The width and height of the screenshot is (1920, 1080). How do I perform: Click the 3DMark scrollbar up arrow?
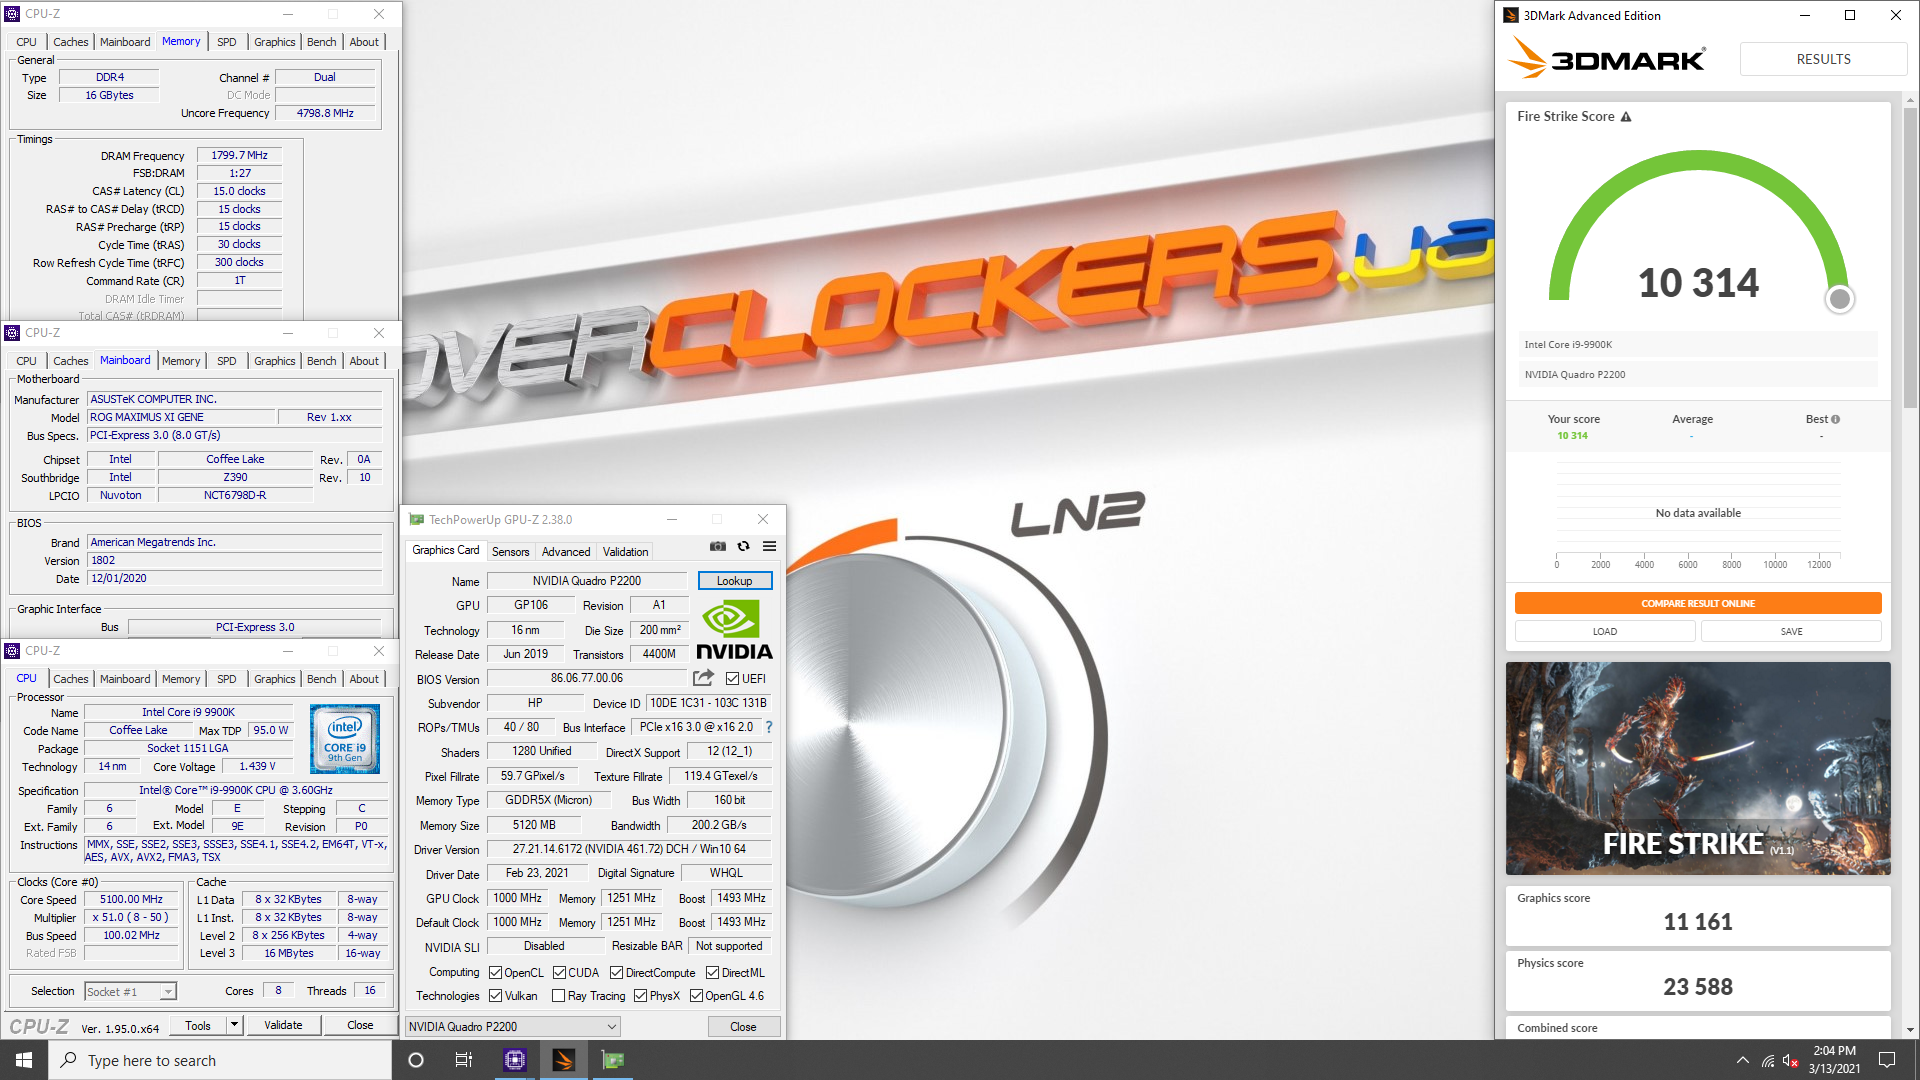click(1910, 101)
